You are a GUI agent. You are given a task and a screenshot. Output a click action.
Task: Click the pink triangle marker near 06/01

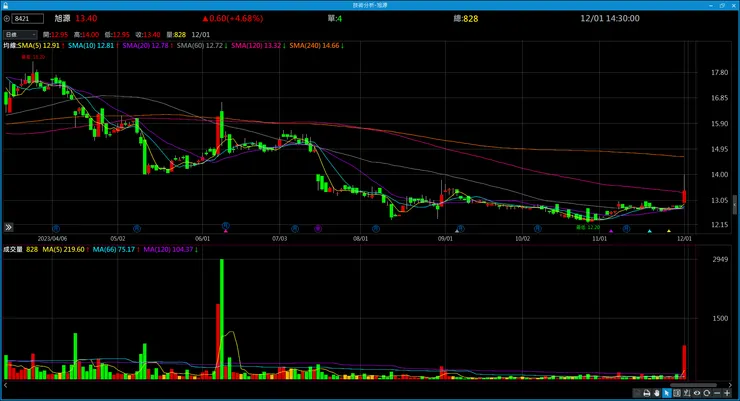point(226,231)
